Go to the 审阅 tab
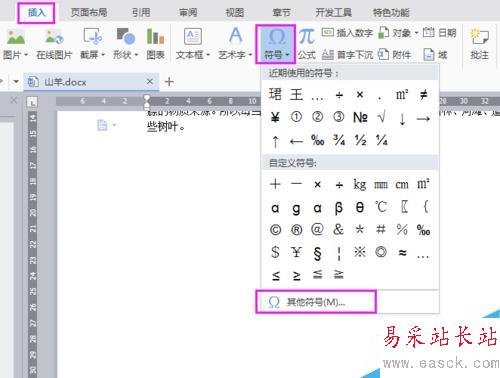The height and width of the screenshot is (378, 500). tap(188, 13)
